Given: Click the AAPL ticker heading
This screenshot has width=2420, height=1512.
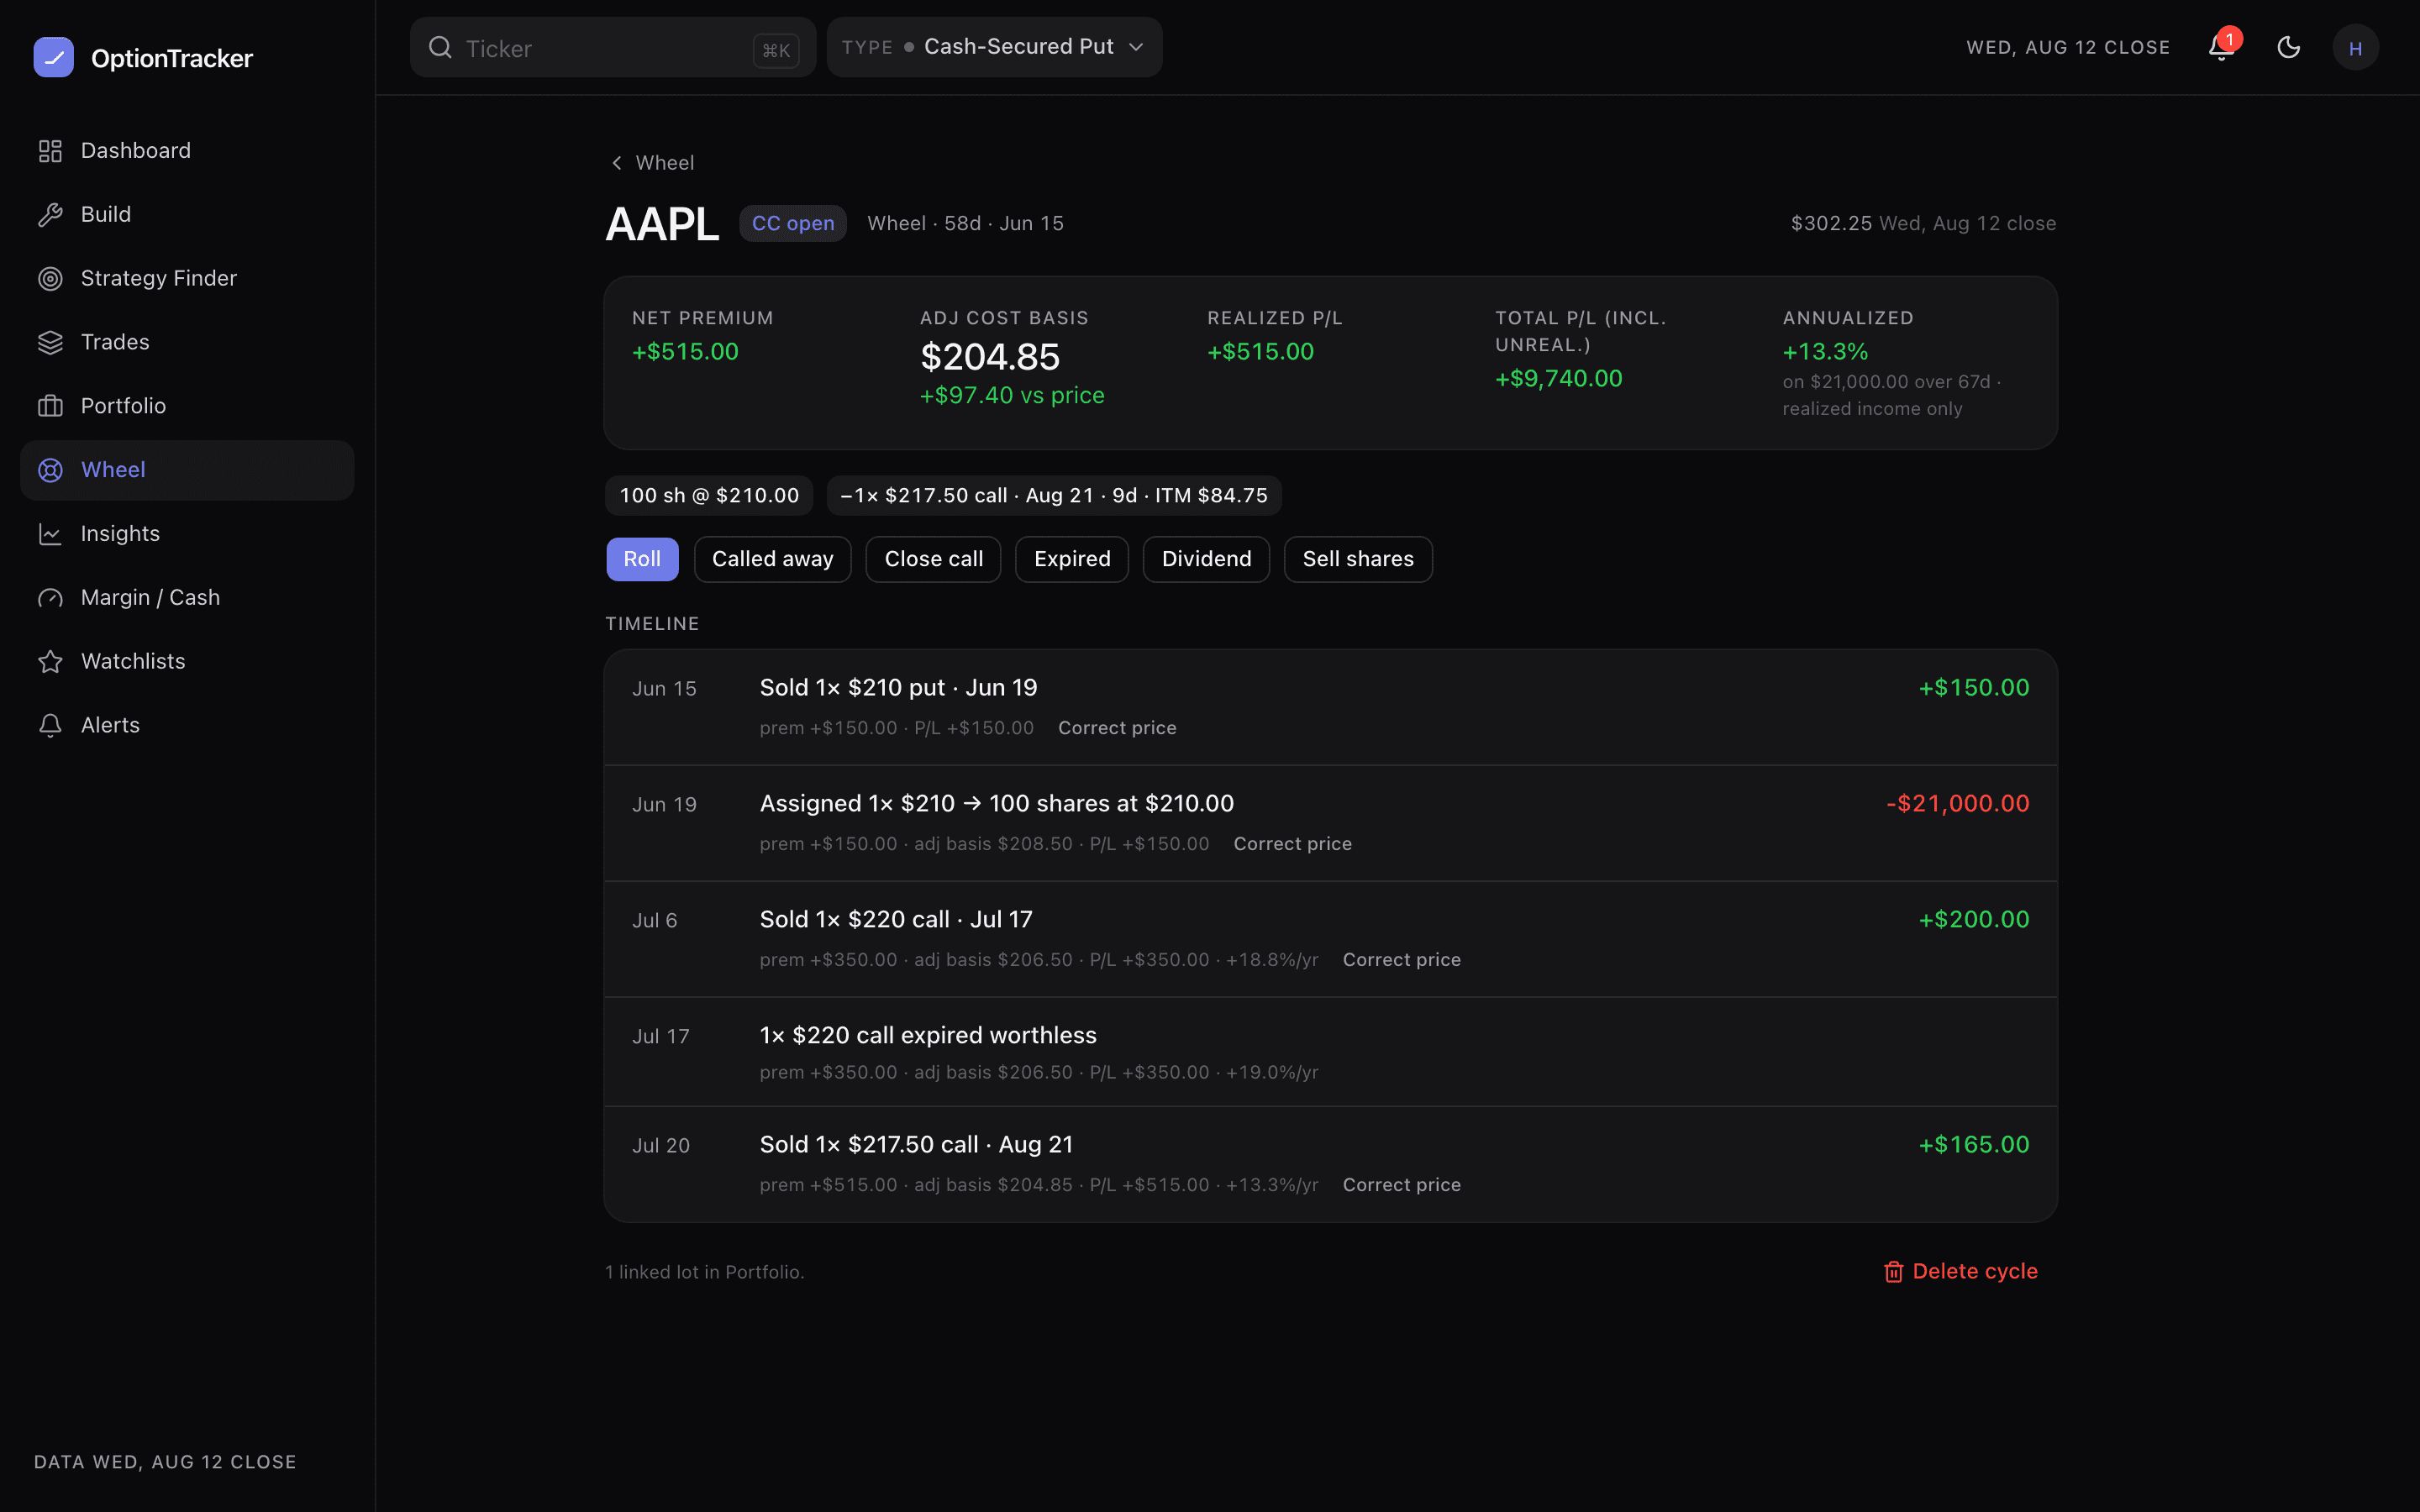Looking at the screenshot, I should coord(662,224).
